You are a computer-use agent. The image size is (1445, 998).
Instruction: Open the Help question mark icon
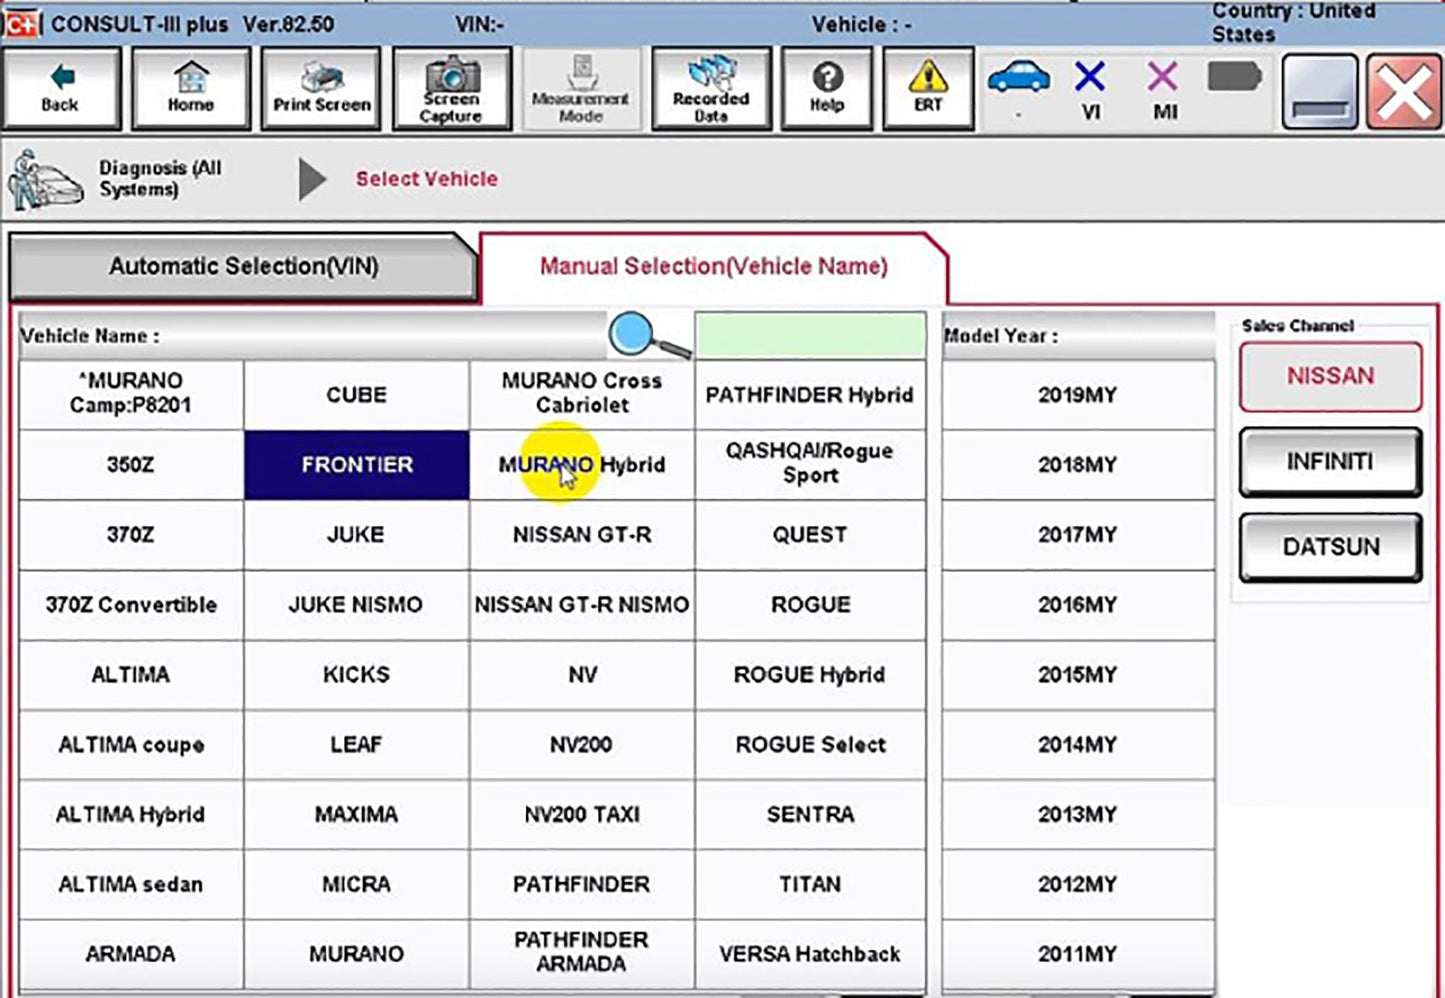click(x=826, y=89)
